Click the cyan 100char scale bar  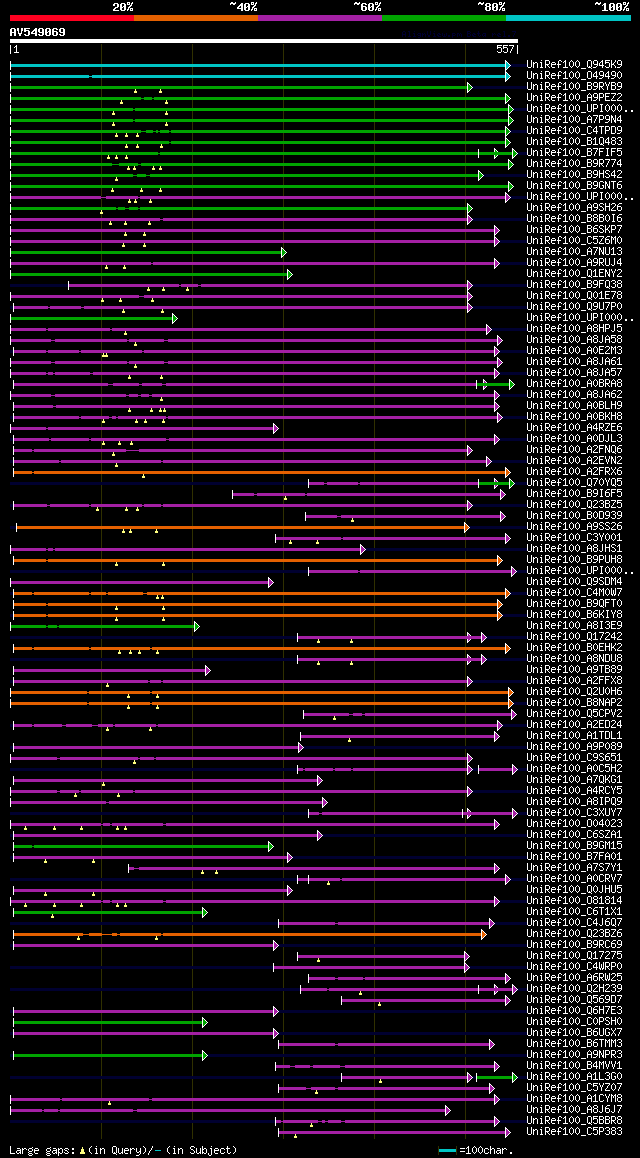click(447, 1151)
